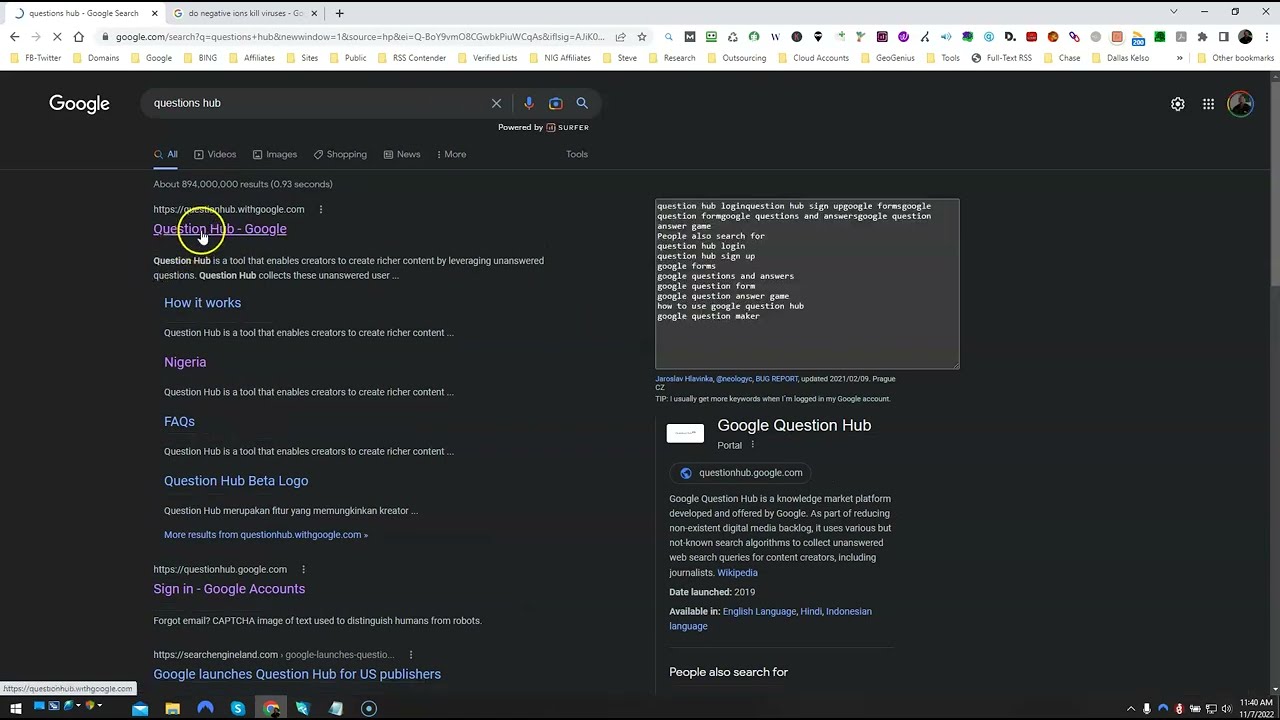Expand the More search filters dropdown
Viewport: 1280px width, 720px height.
pos(451,154)
